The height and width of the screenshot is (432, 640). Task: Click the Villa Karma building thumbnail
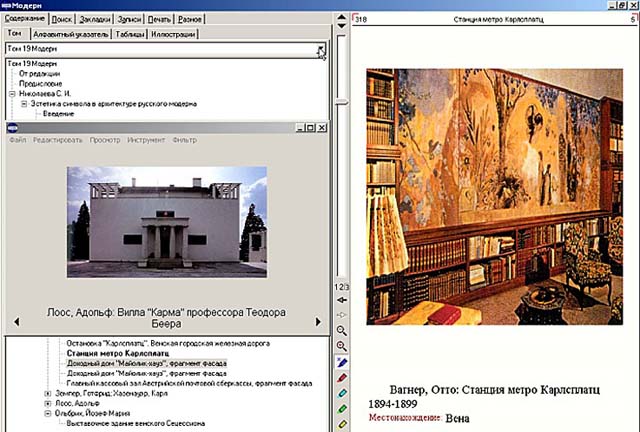tap(167, 221)
